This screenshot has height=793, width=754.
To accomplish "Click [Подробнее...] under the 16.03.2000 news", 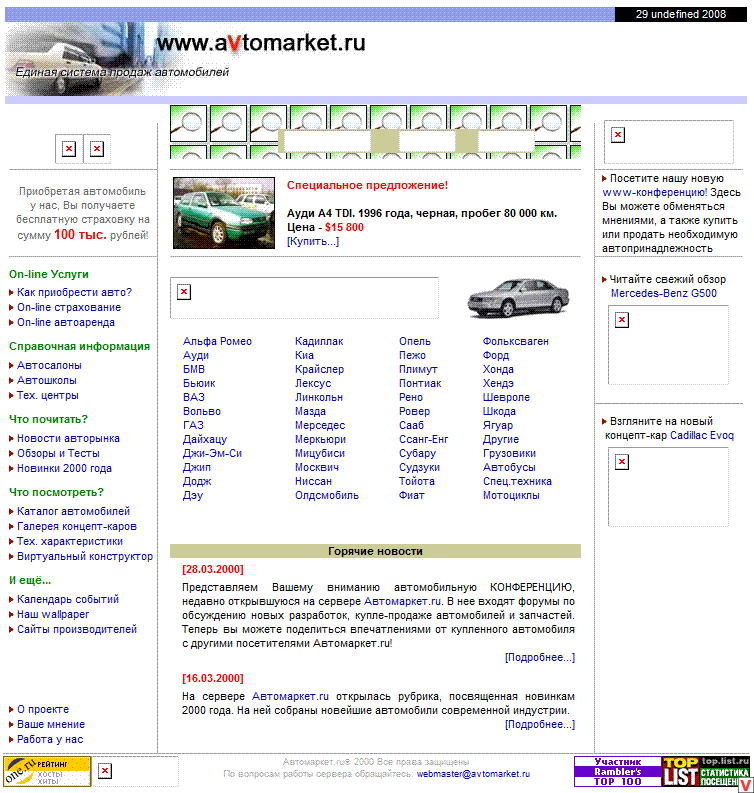I will [x=540, y=725].
